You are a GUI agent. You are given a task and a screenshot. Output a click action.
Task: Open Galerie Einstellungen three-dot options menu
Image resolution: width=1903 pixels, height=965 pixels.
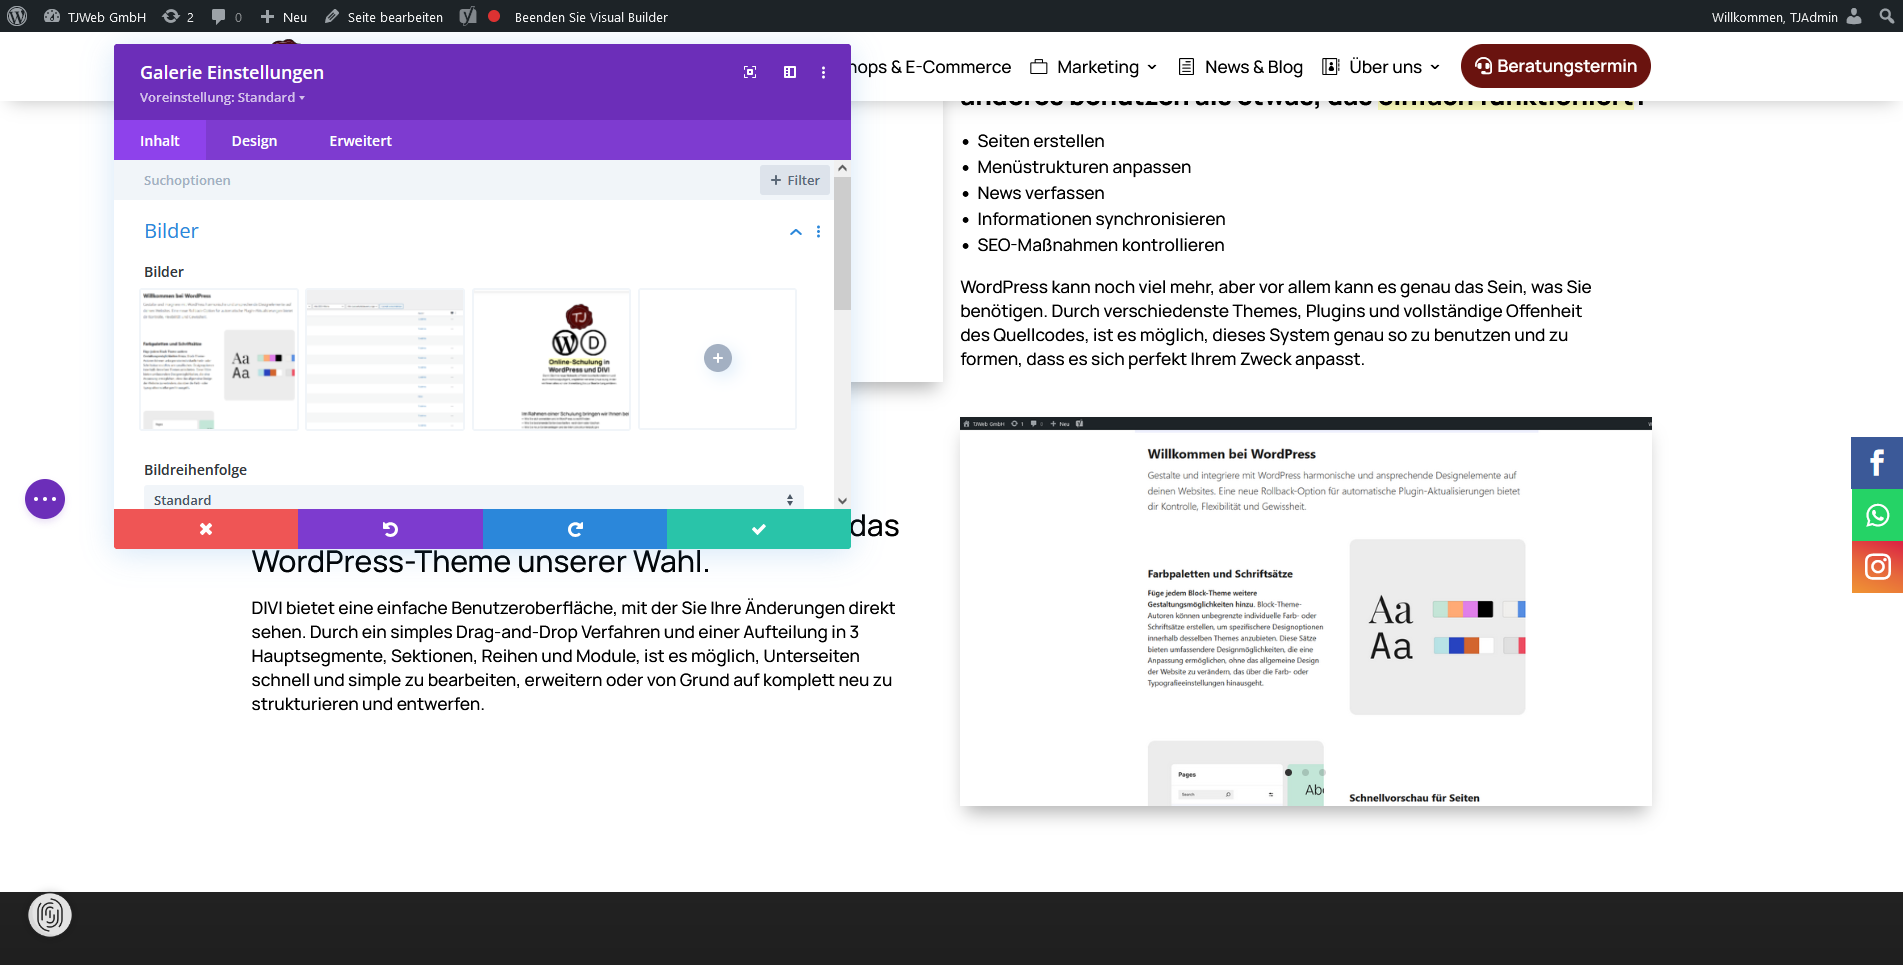point(823,72)
